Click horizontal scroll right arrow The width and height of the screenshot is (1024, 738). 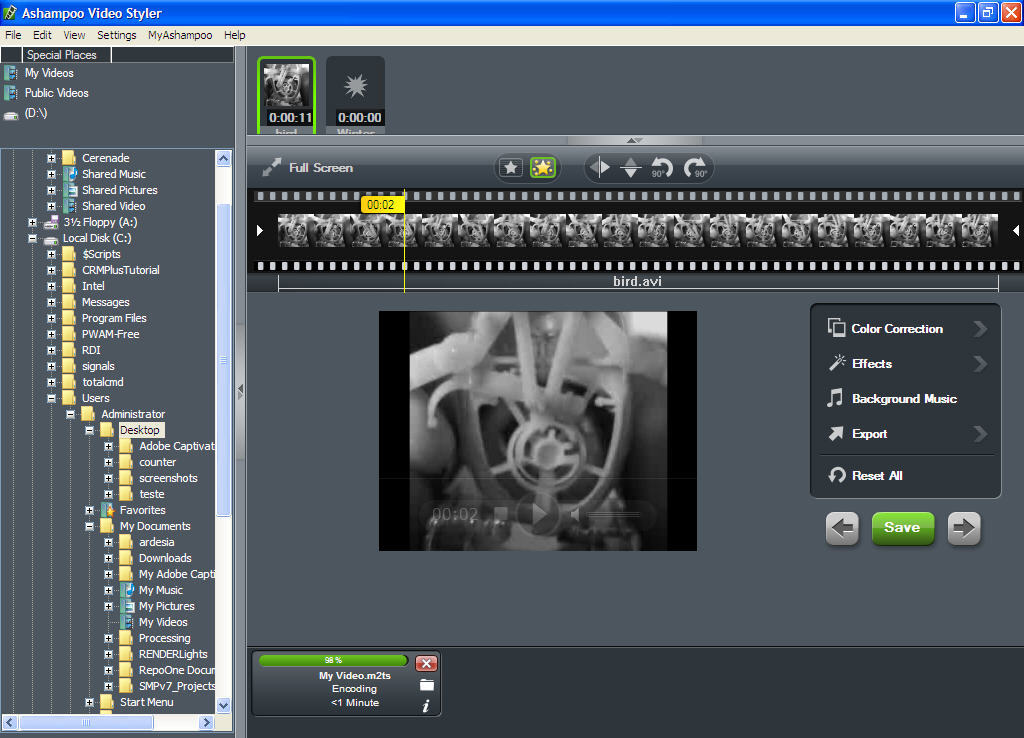point(206,722)
